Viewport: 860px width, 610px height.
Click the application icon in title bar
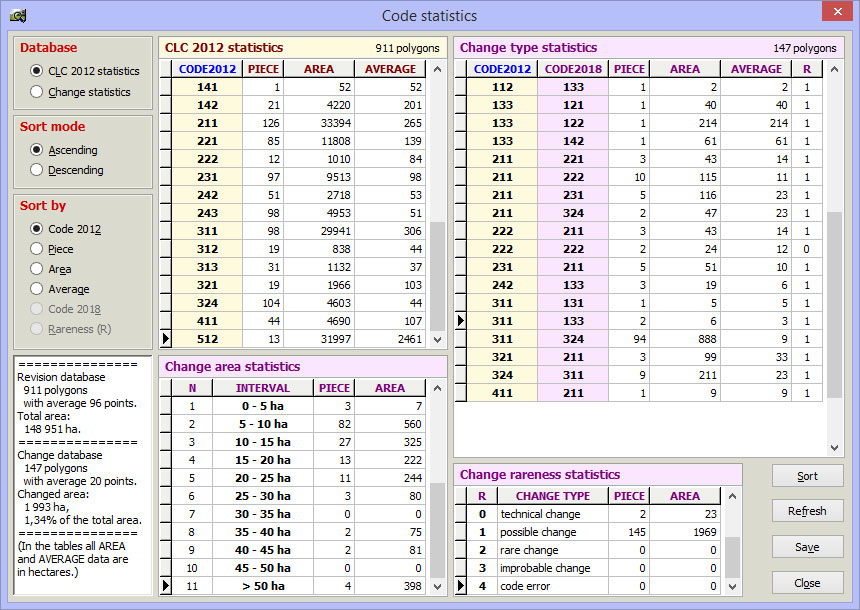tap(17, 15)
